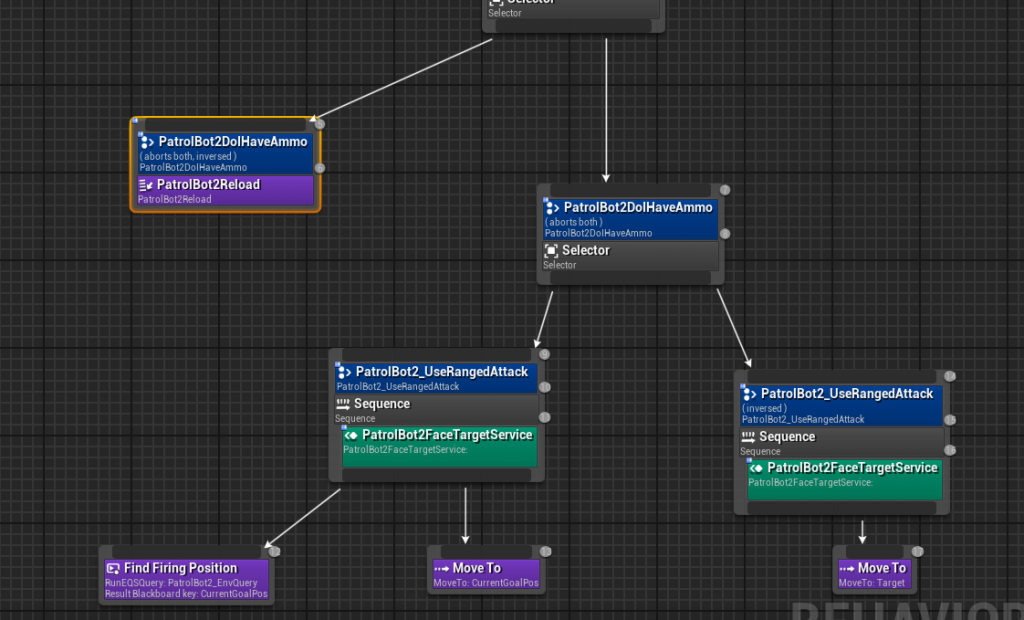Click "Result Blackboard key: CurrentGoalPos" text
Viewport: 1024px width, 620px height.
tap(186, 594)
